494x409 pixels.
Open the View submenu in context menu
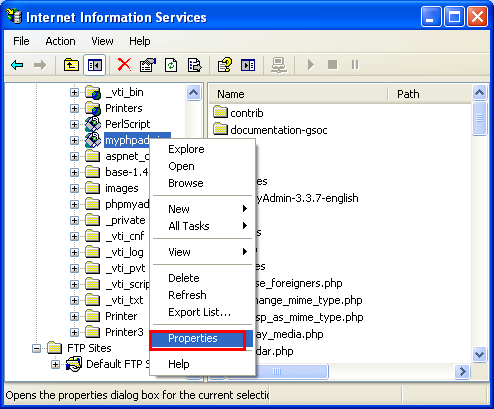[x=203, y=252]
